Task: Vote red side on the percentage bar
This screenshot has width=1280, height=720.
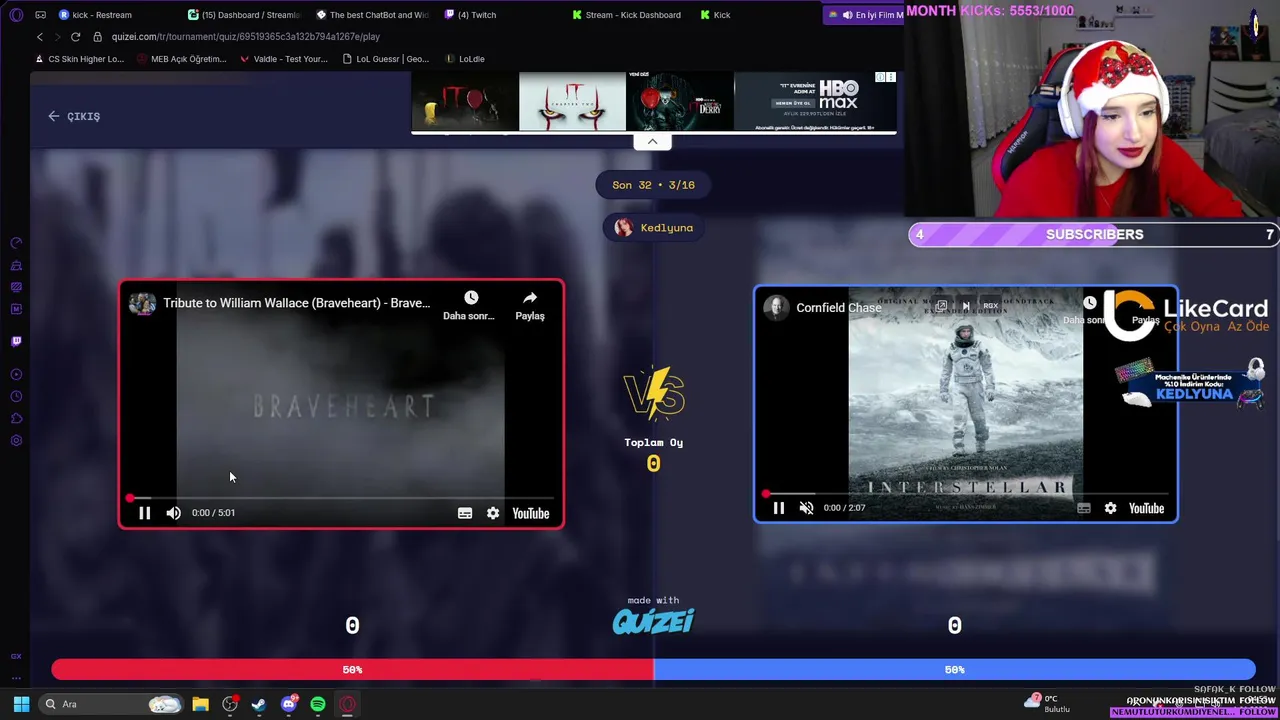Action: [352, 669]
